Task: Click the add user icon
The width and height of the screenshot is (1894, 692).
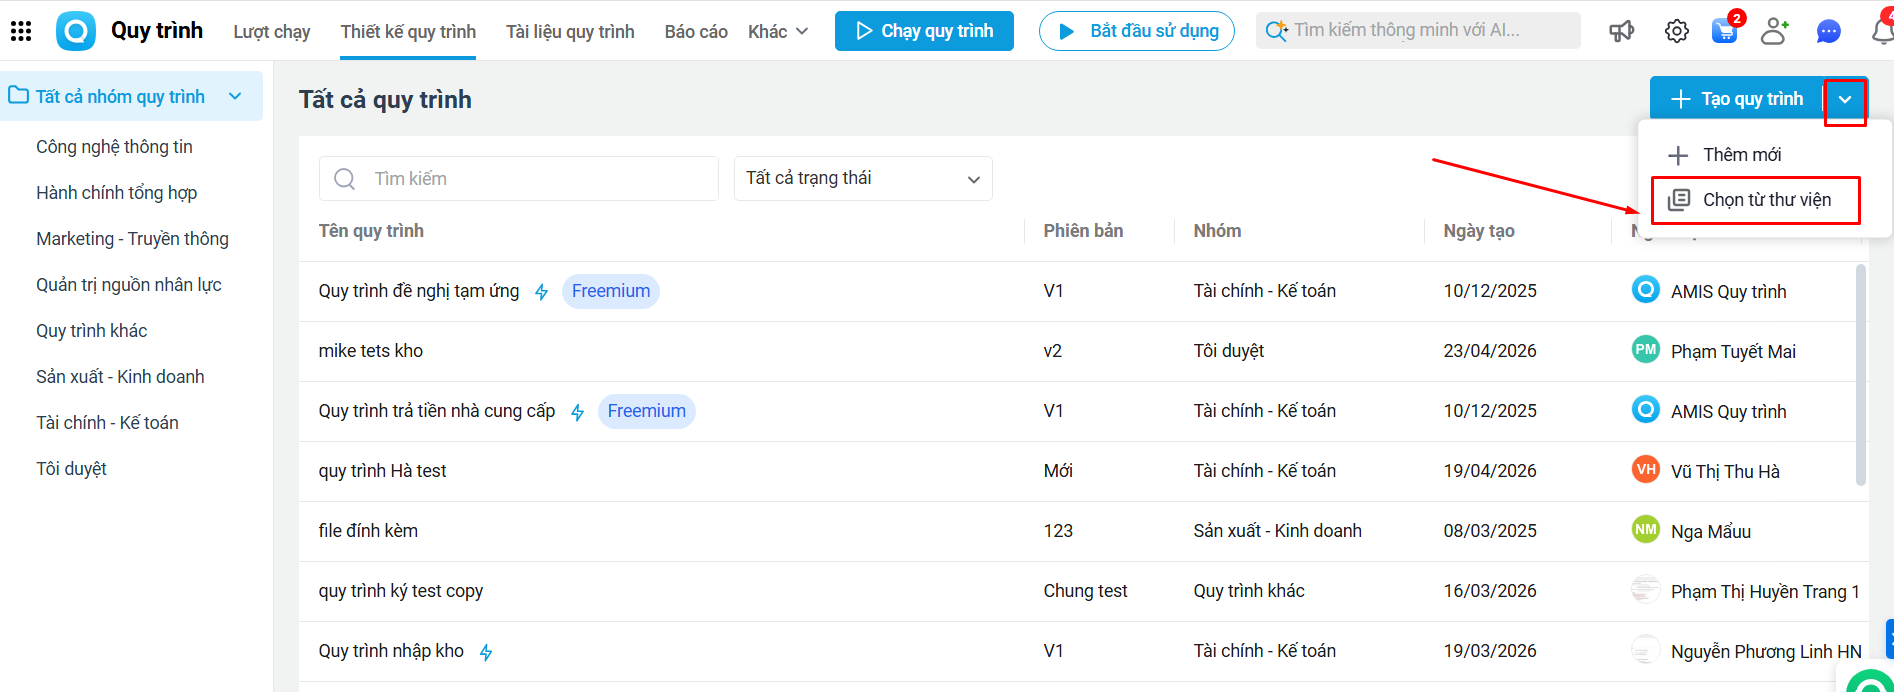Action: tap(1774, 31)
